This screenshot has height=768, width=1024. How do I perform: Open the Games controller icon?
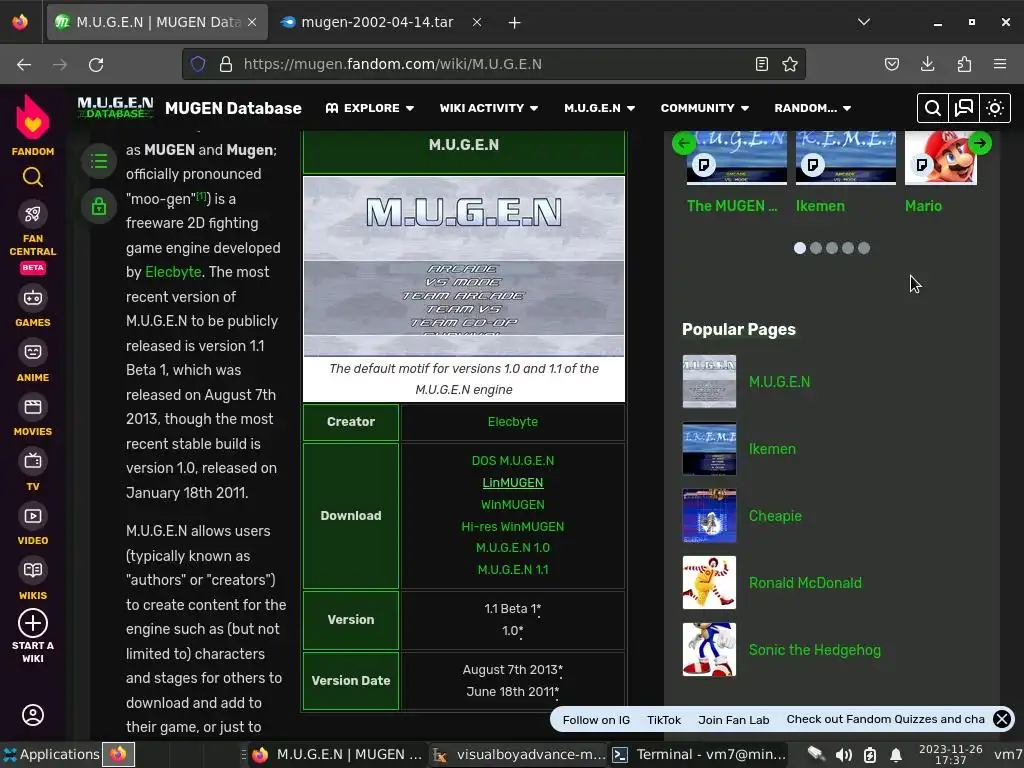click(x=33, y=298)
